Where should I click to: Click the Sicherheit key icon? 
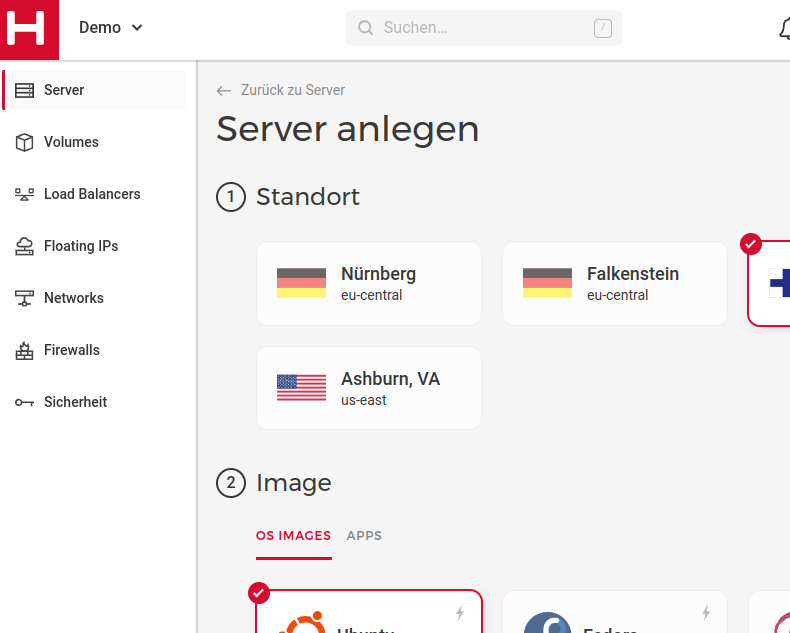coord(24,402)
